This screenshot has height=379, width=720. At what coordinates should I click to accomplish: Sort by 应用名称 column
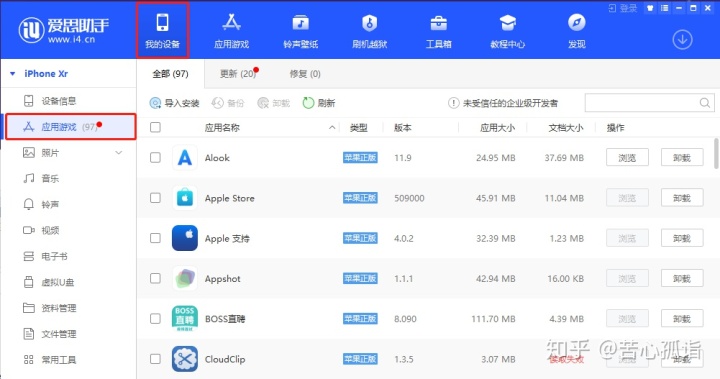point(222,128)
